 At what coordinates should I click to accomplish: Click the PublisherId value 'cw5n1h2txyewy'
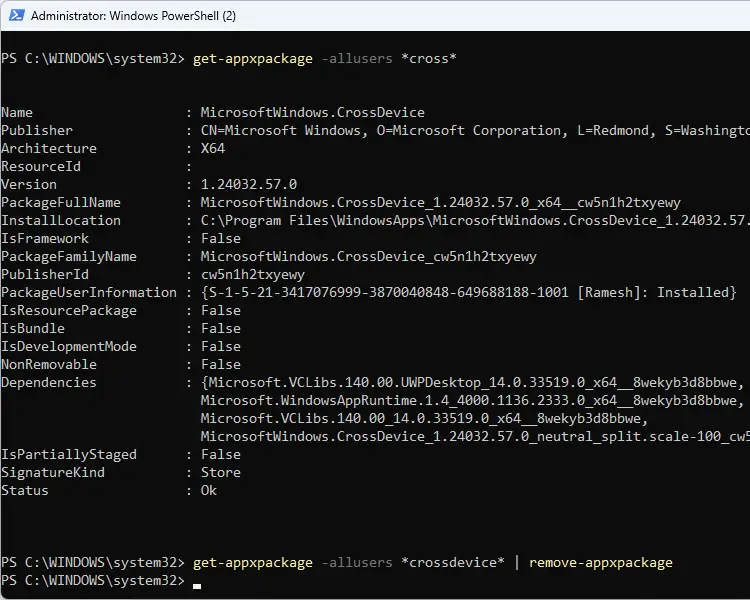[x=253, y=275]
